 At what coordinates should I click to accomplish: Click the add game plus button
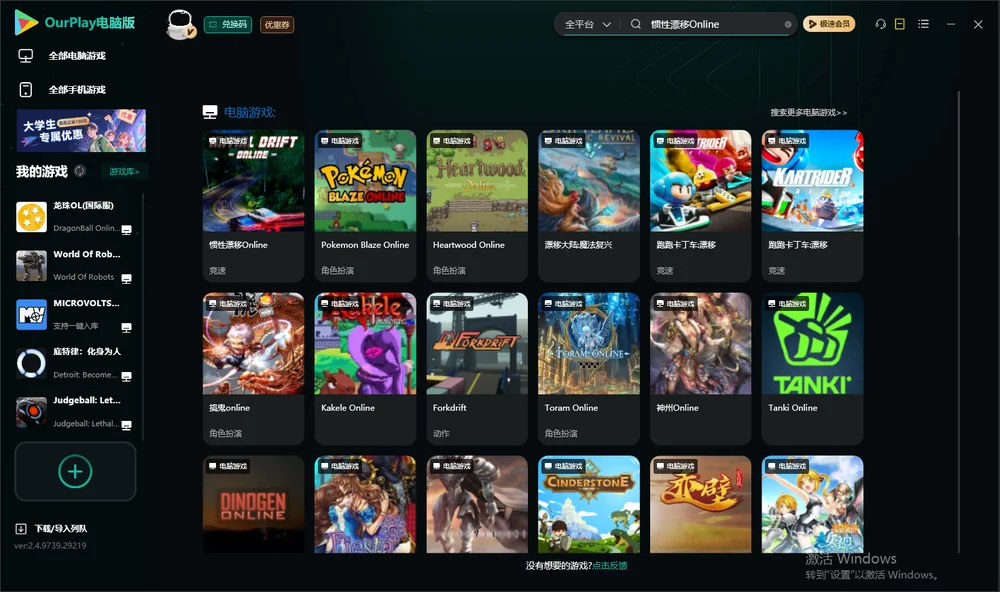pos(75,471)
